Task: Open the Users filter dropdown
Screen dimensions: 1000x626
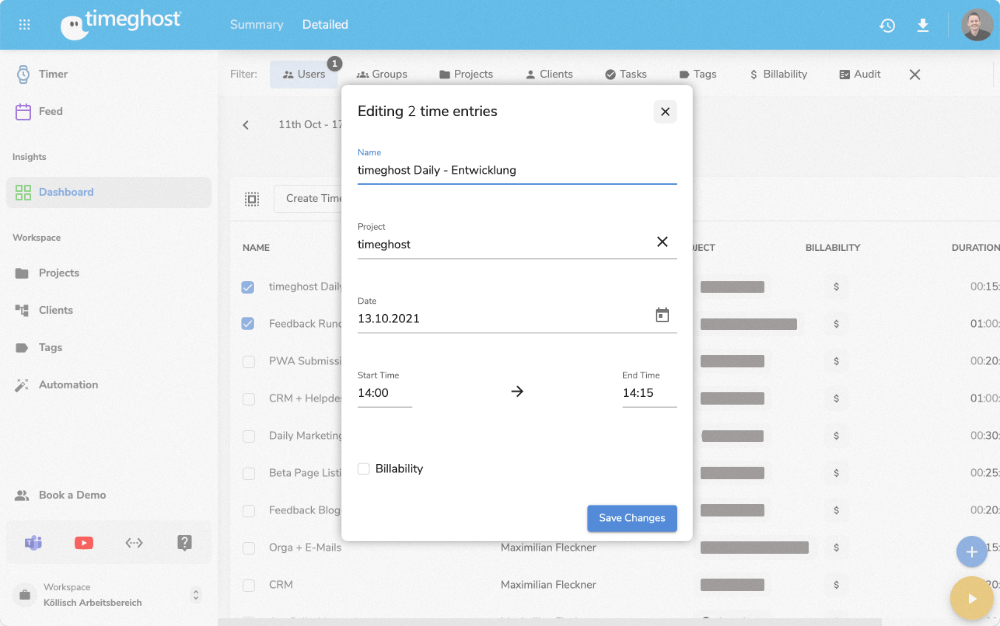Action: click(x=304, y=74)
